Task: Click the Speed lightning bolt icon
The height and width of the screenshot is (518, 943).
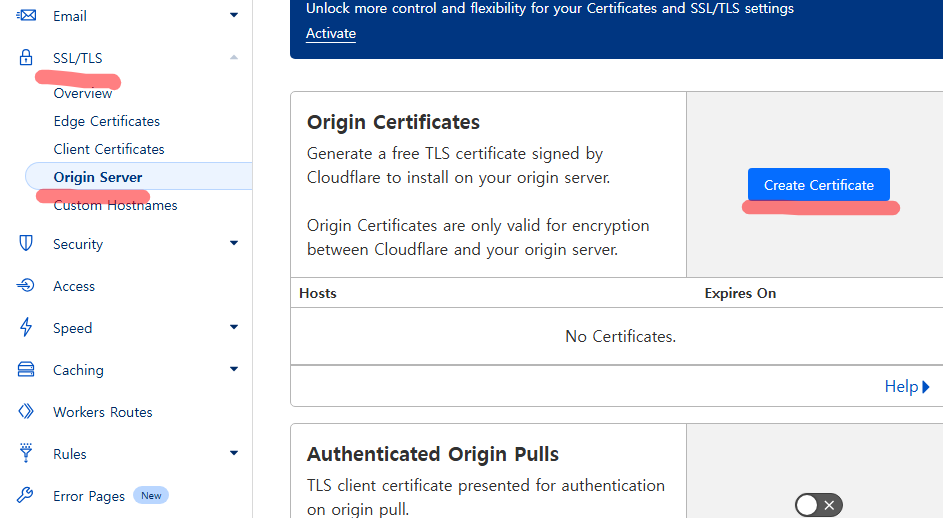Action: click(26, 327)
